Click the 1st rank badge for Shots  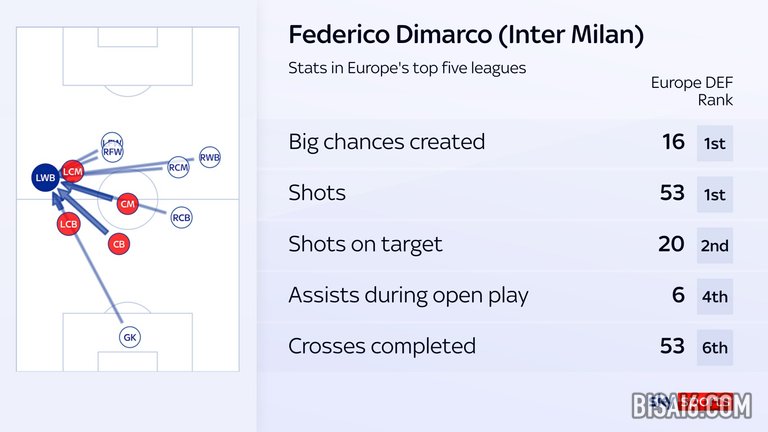(715, 194)
